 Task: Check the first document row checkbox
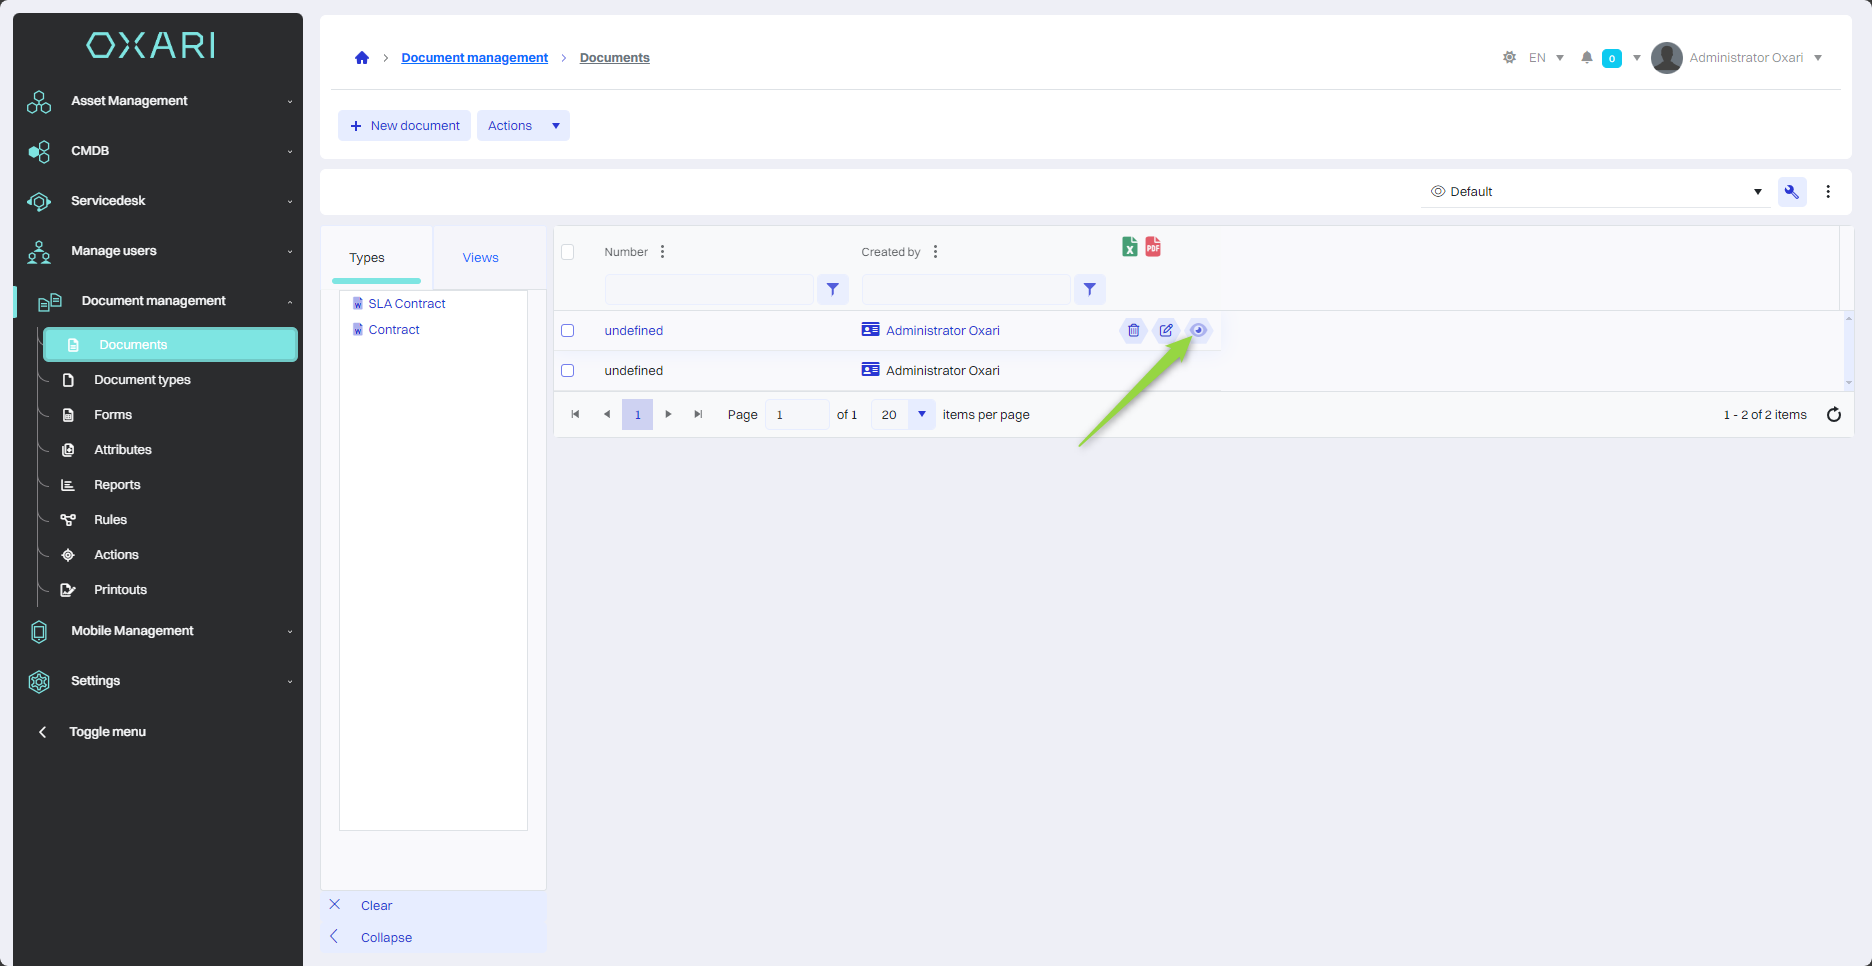568,331
